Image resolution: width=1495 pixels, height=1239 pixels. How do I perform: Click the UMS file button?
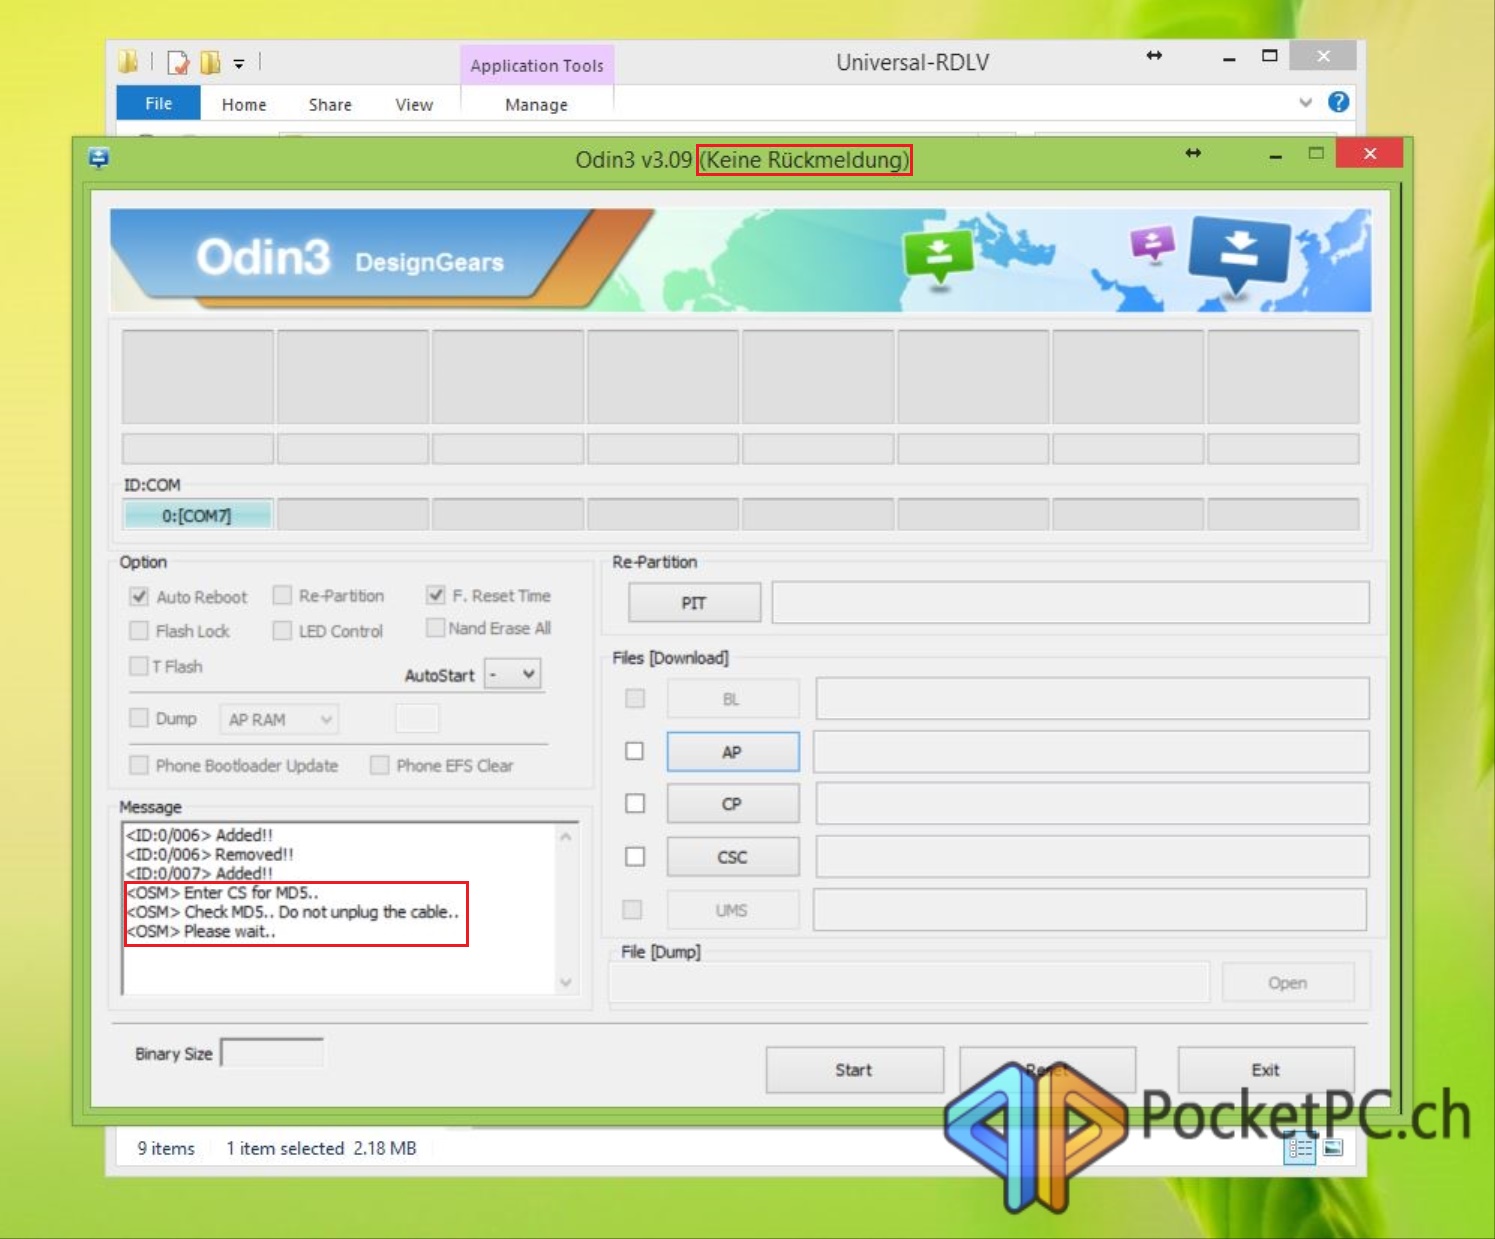coord(733,910)
